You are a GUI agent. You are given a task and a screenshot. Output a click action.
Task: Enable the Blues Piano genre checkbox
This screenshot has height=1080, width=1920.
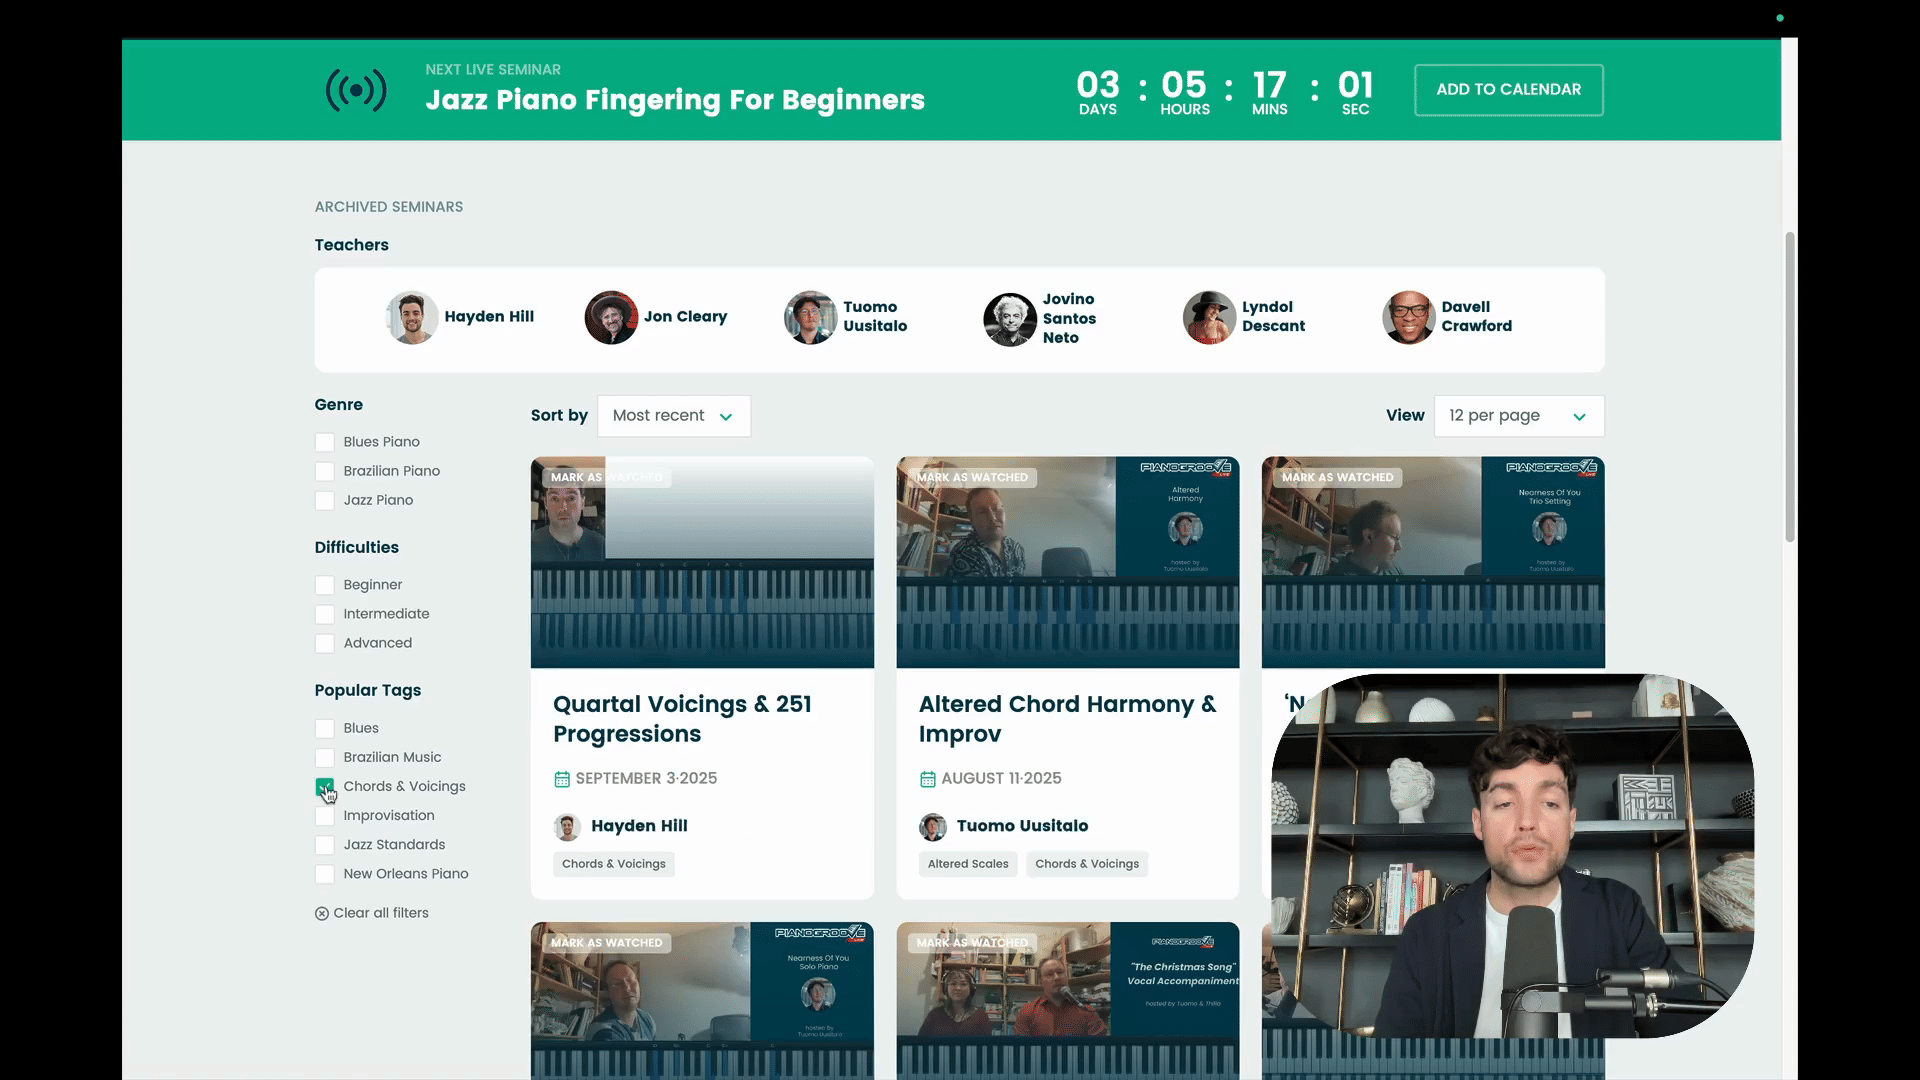pos(325,442)
